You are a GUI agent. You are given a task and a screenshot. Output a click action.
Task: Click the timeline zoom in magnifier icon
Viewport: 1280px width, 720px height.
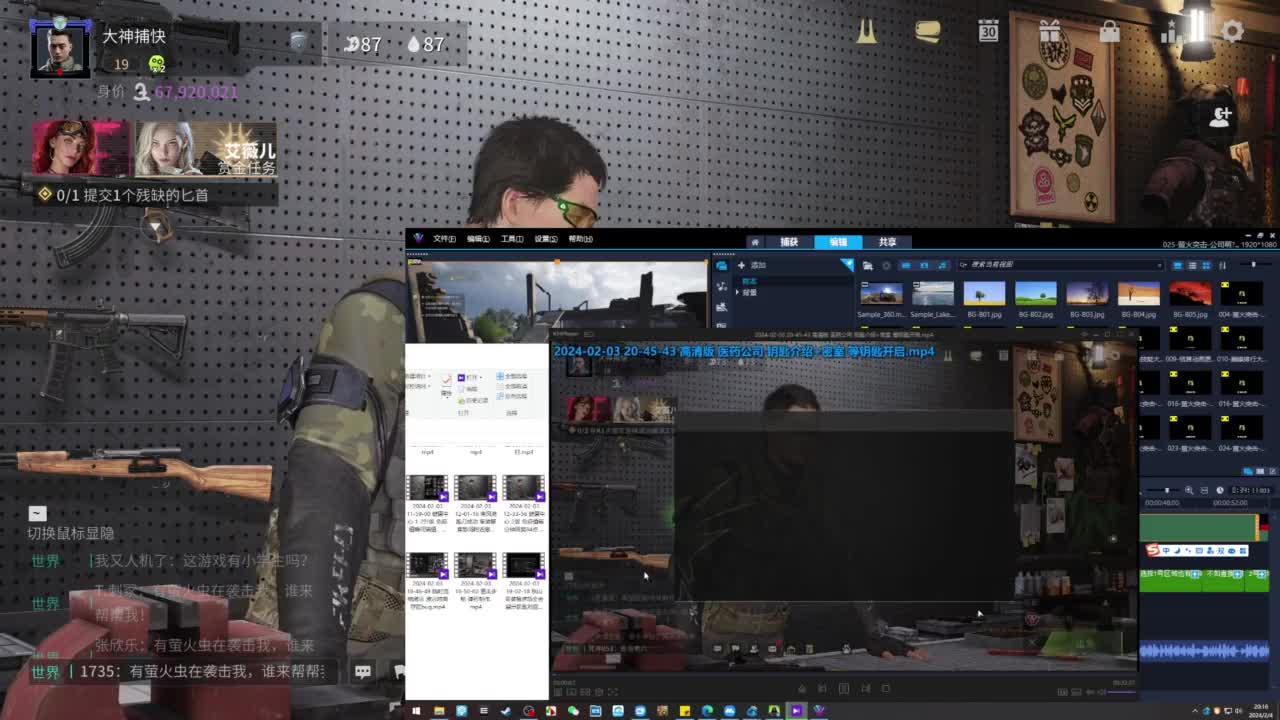1189,490
